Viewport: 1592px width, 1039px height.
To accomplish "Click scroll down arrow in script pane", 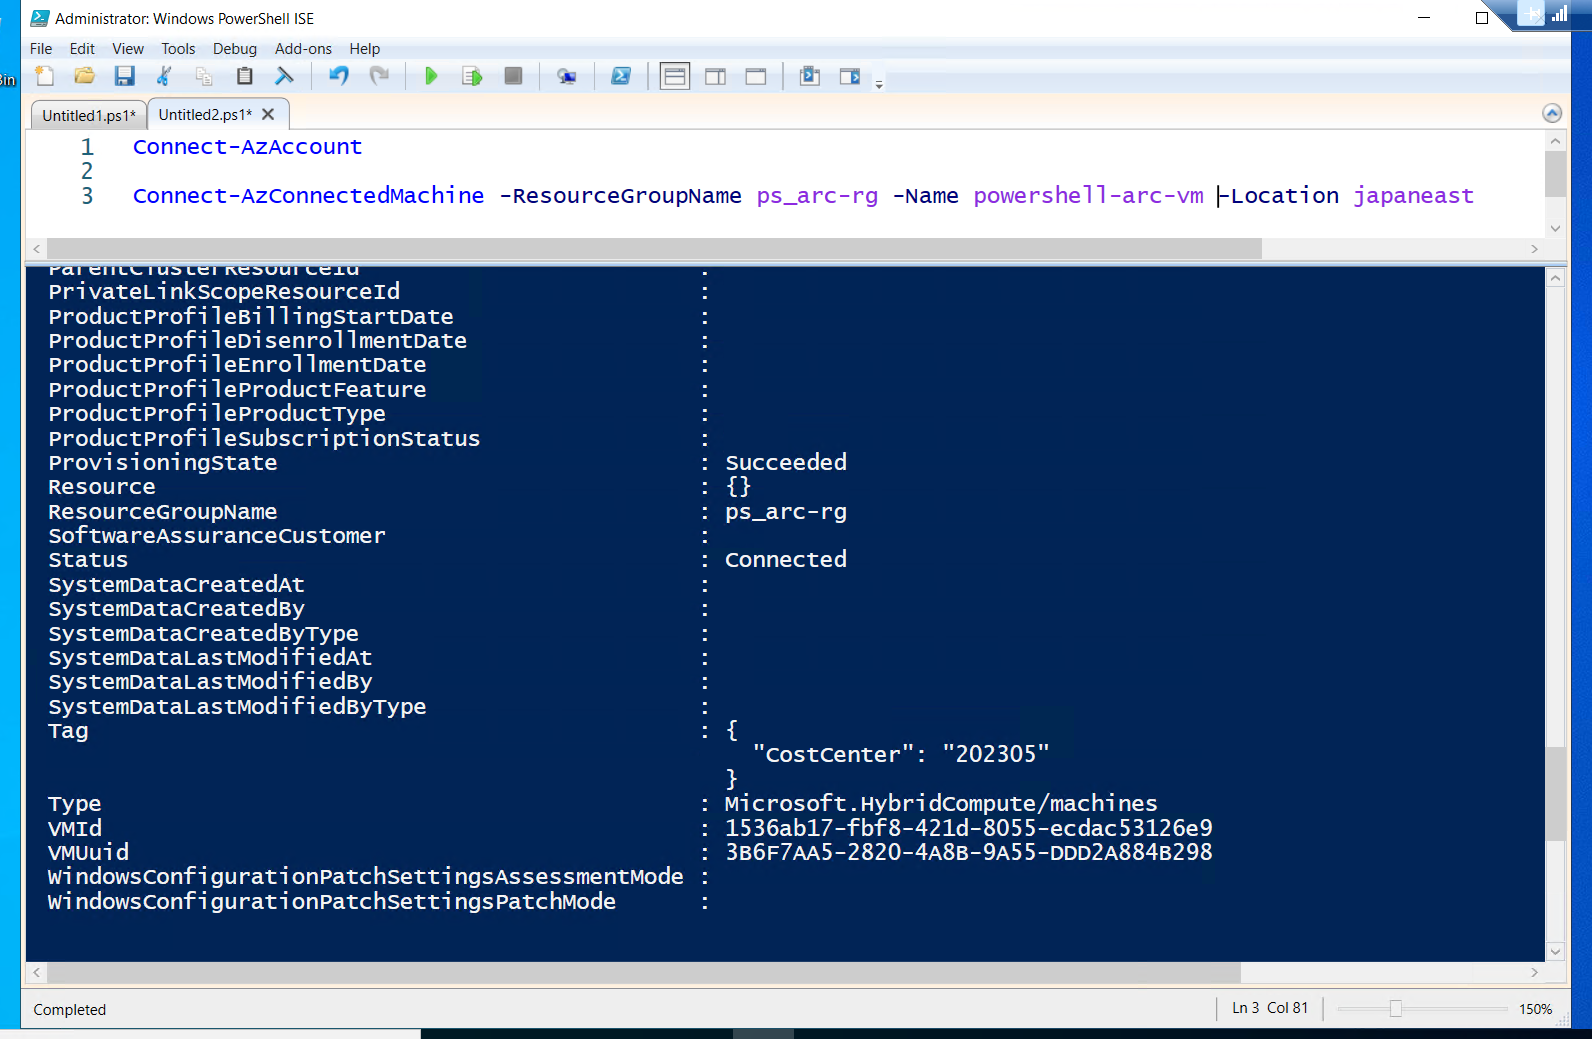I will pos(1555,228).
